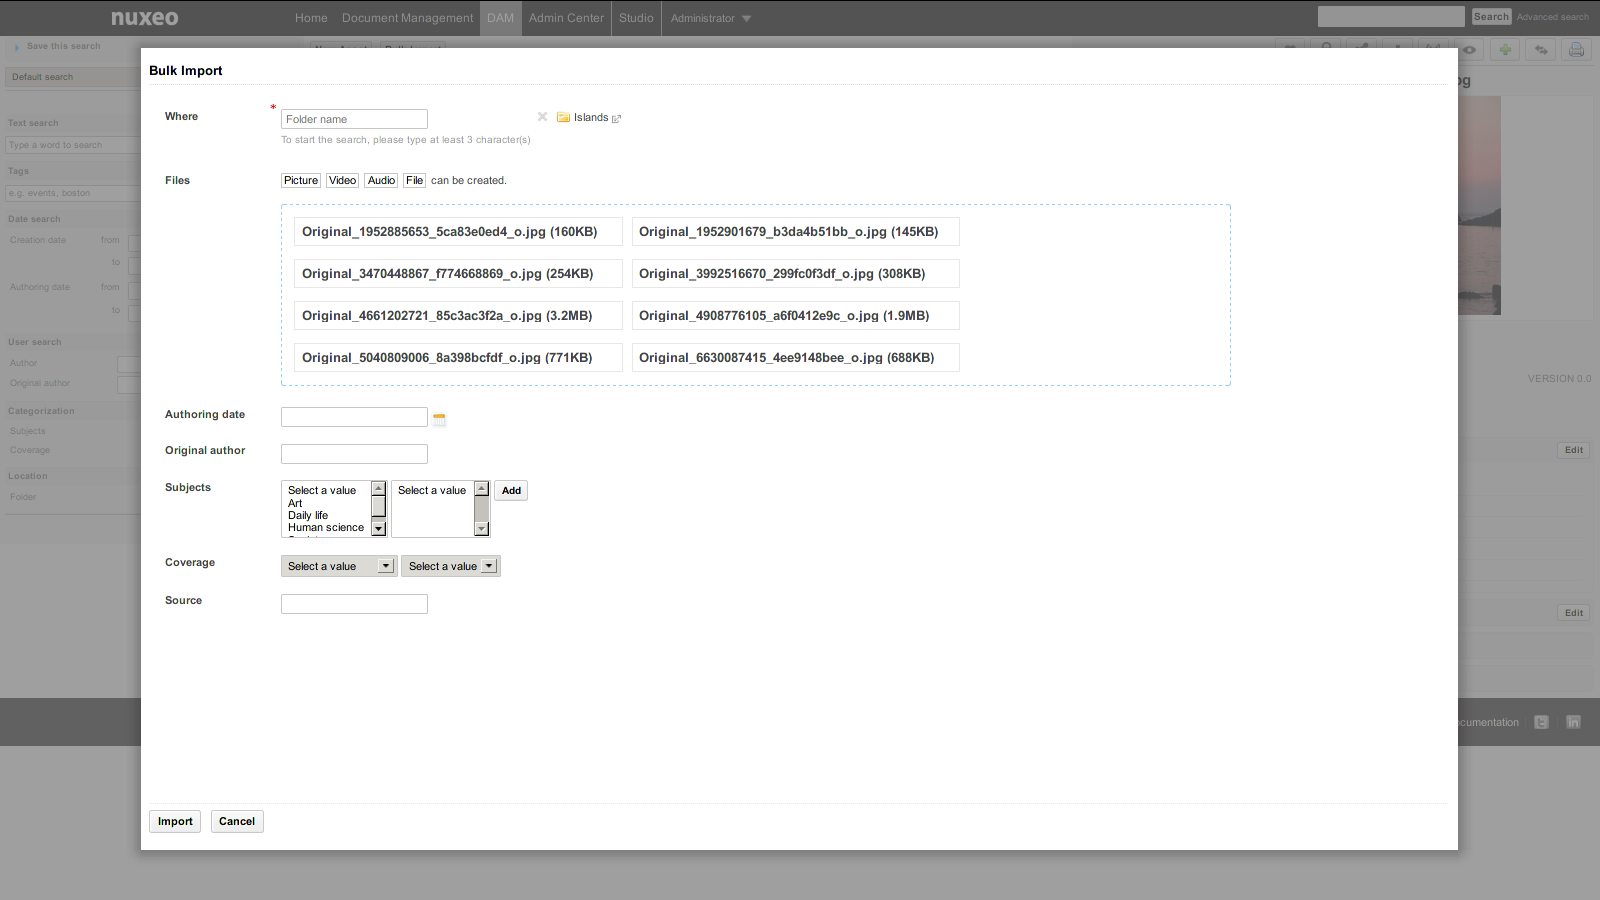Screen dimensions: 1600x900
Task: Click the two-arrows icon in the background toolbar
Action: (1541, 49)
